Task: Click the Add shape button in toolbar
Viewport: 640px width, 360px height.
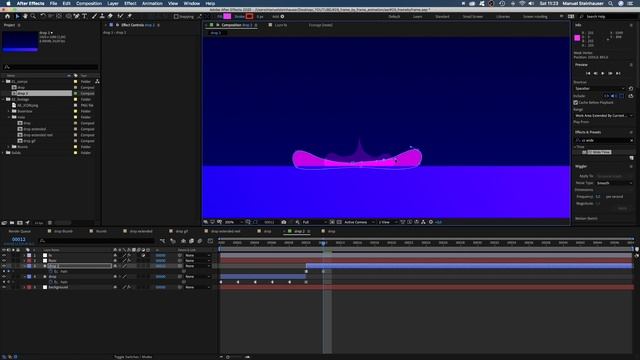Action: (x=282, y=17)
